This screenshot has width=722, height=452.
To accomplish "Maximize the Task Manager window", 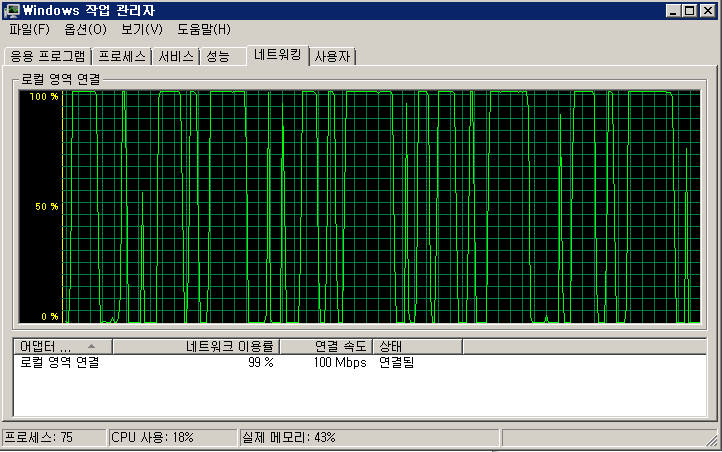I will [689, 11].
